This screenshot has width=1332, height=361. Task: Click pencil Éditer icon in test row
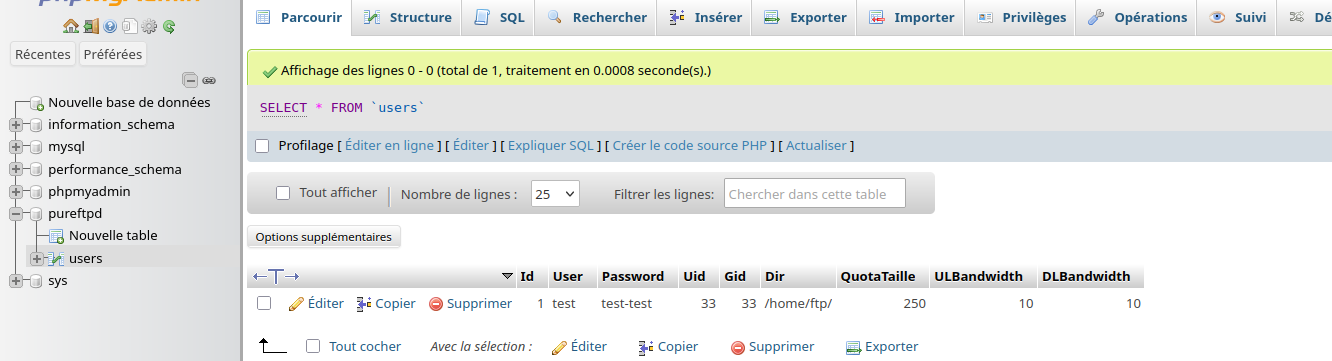[296, 304]
